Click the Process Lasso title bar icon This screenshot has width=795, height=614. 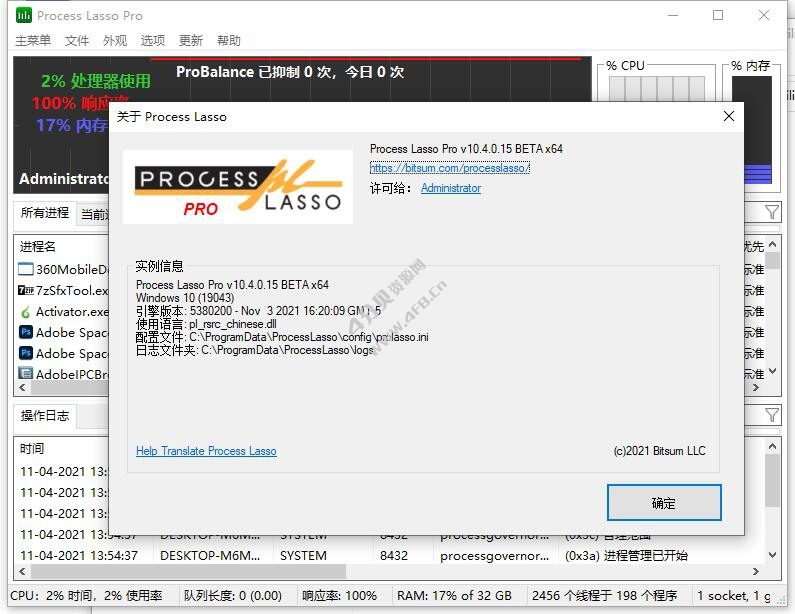point(24,15)
